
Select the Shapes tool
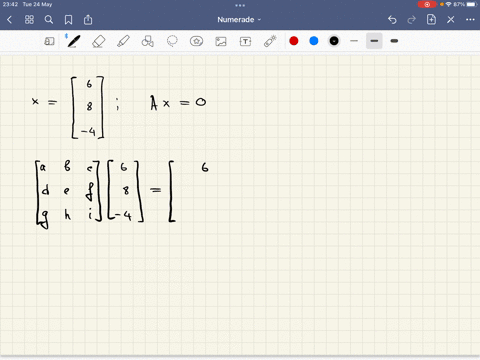coord(148,41)
